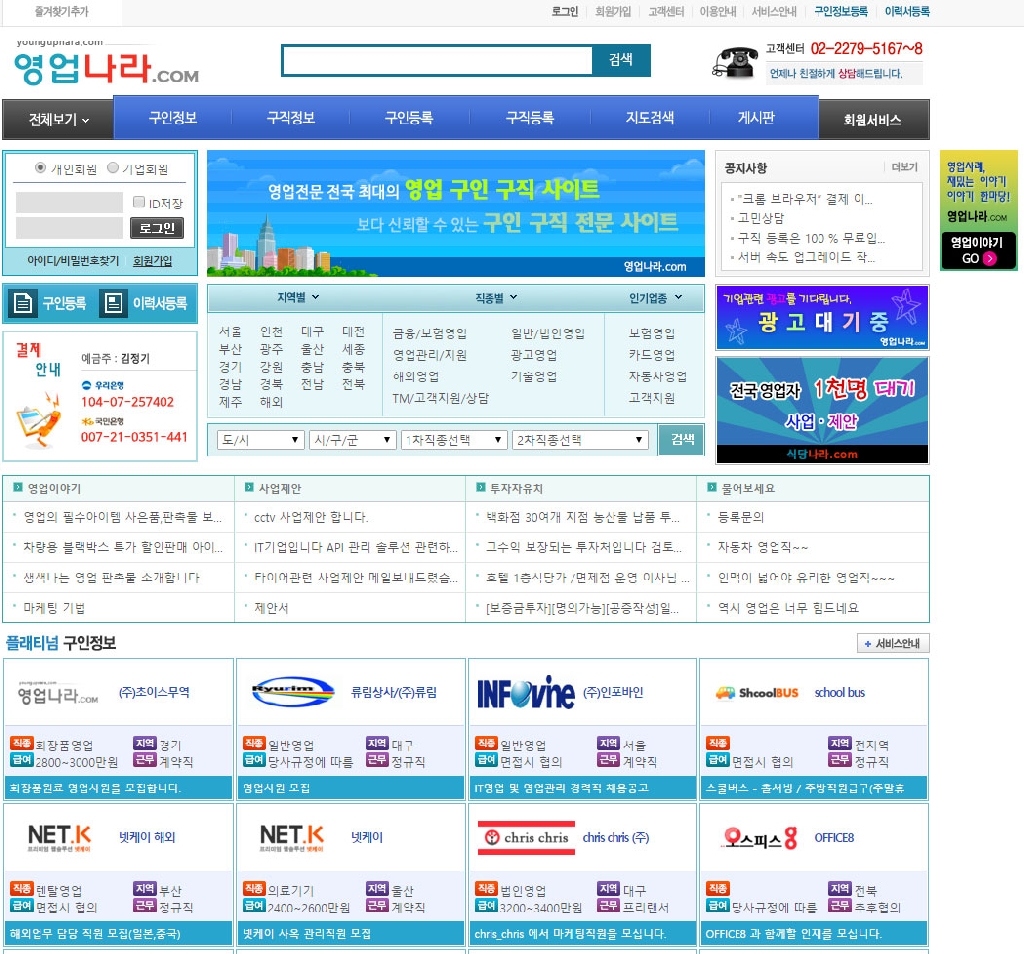1024x954 pixels.
Task: Open the 도/시 region dropdown
Action: click(260, 440)
